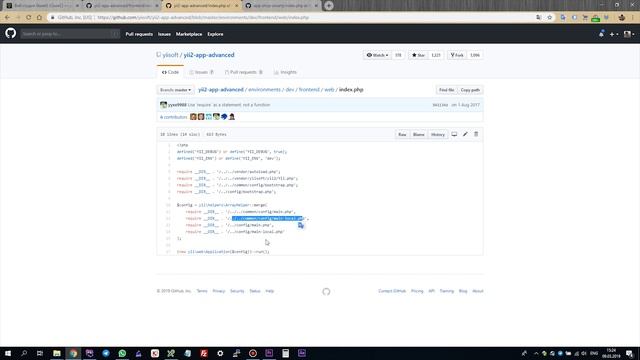Bookmark this page with the star icon
Image resolution: width=640 pixels, height=360 pixels.
[550, 18]
